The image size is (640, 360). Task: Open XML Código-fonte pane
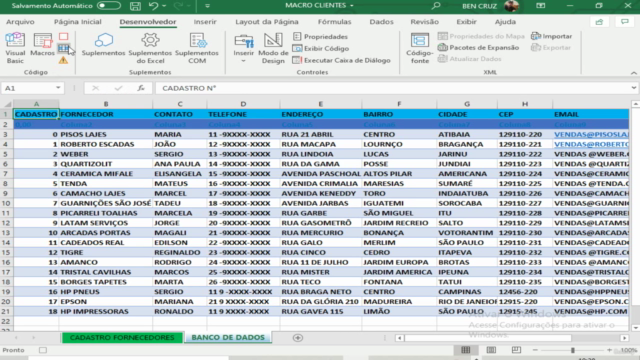click(x=420, y=48)
